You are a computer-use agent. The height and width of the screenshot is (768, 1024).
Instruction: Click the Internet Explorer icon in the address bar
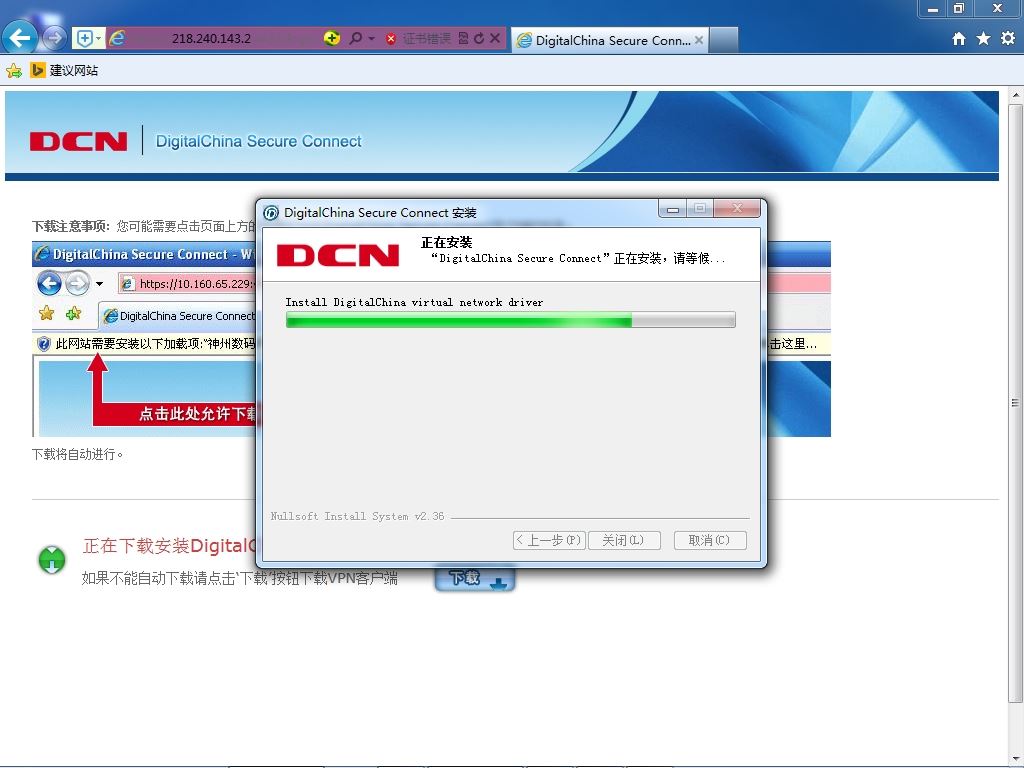coord(117,39)
